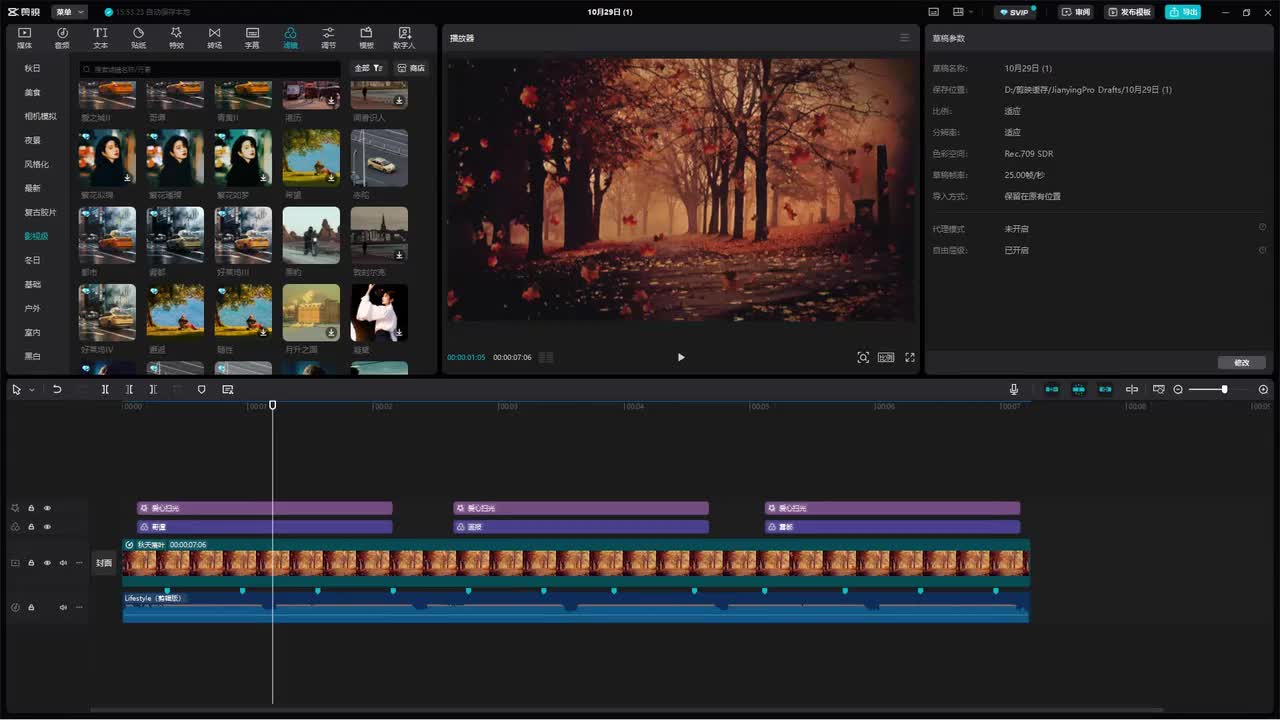This screenshot has height=720, width=1280.
Task: Open the 特效 (Effects) tab
Action: (176, 38)
